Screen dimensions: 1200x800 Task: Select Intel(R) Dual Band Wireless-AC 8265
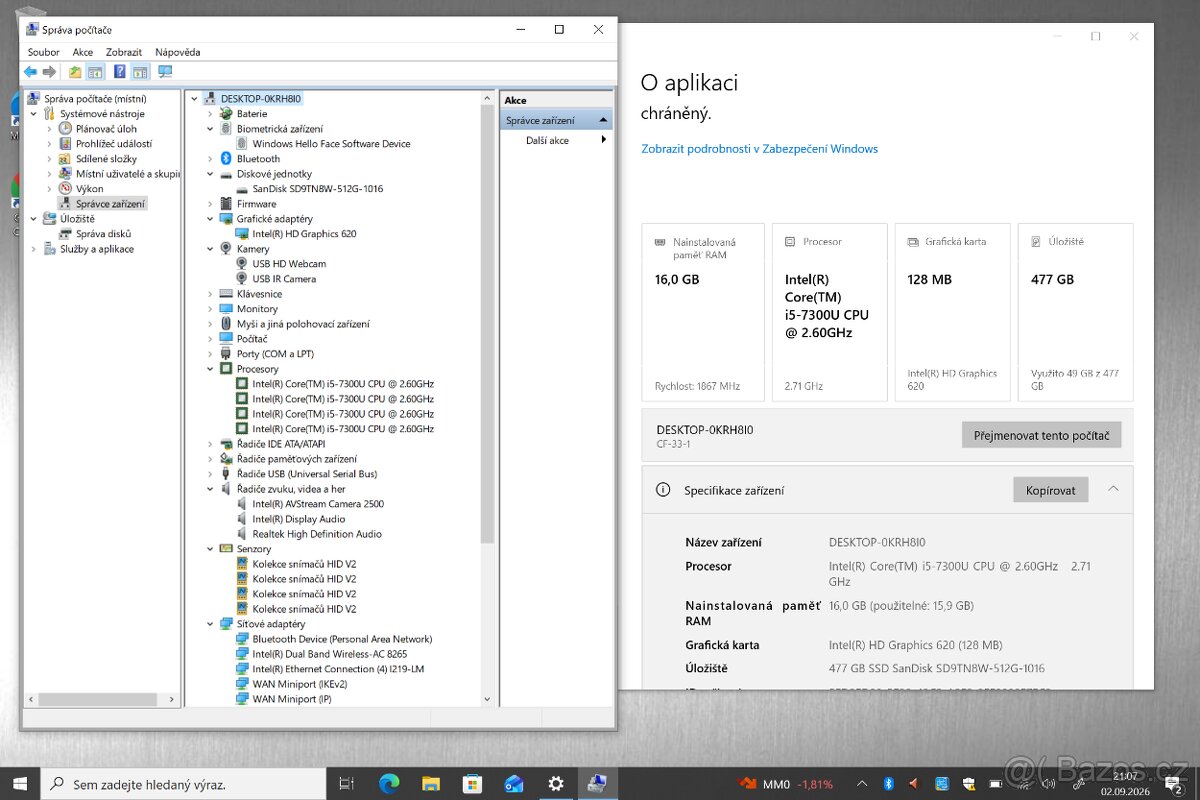pyautogui.click(x=329, y=654)
